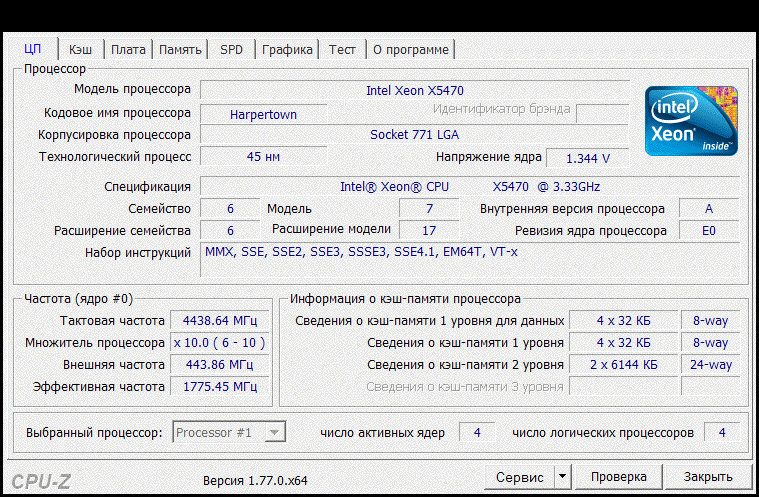The height and width of the screenshot is (497, 759).
Task: Open the Графика tab
Action: click(x=288, y=49)
